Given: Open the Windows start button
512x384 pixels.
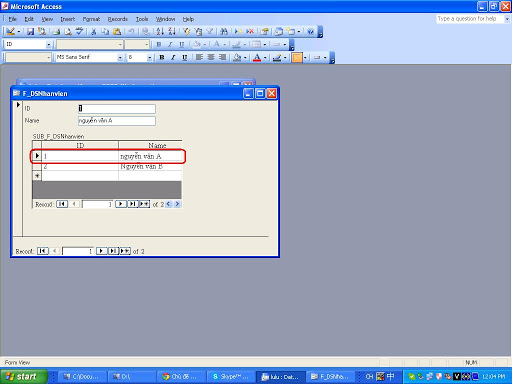Looking at the screenshot, I should [x=23, y=377].
